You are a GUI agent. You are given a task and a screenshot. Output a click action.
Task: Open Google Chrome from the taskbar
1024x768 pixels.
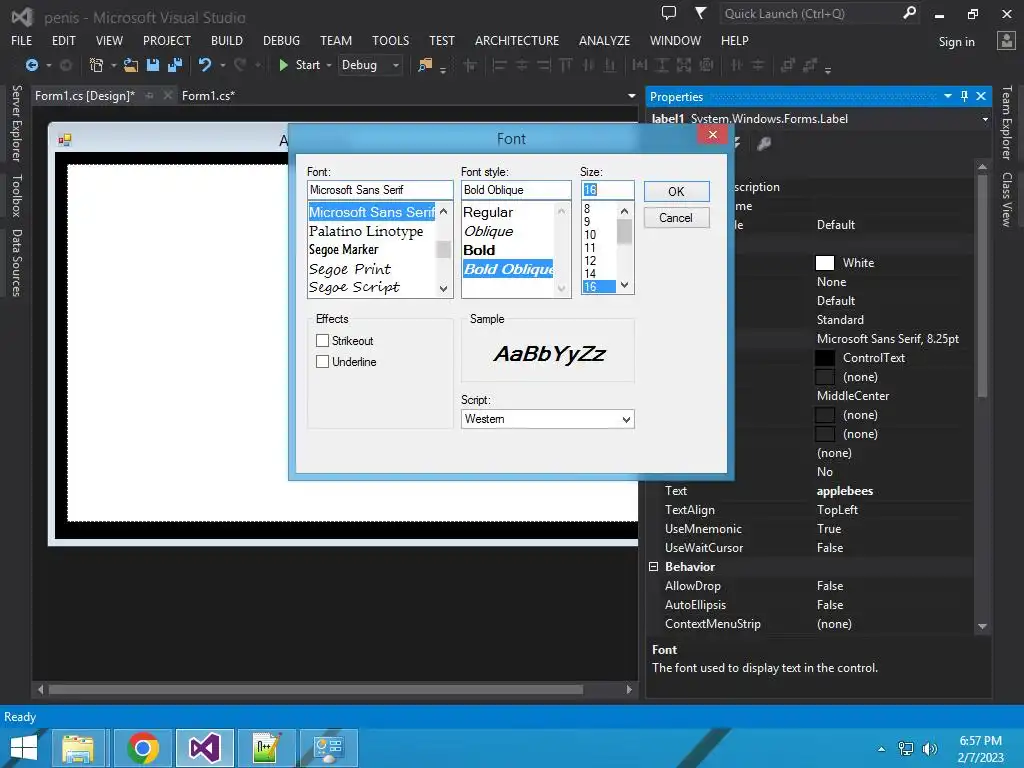pos(143,748)
